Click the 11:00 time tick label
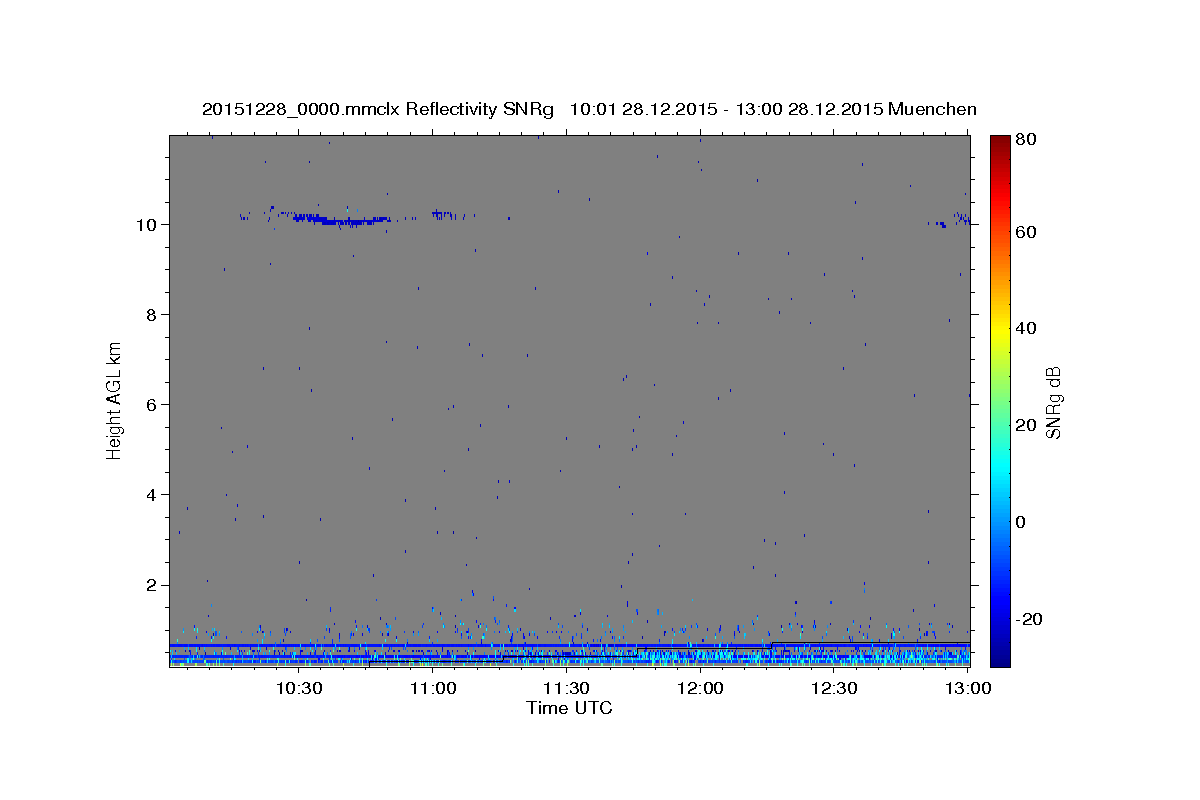The width and height of the screenshot is (1200, 800). tap(432, 688)
